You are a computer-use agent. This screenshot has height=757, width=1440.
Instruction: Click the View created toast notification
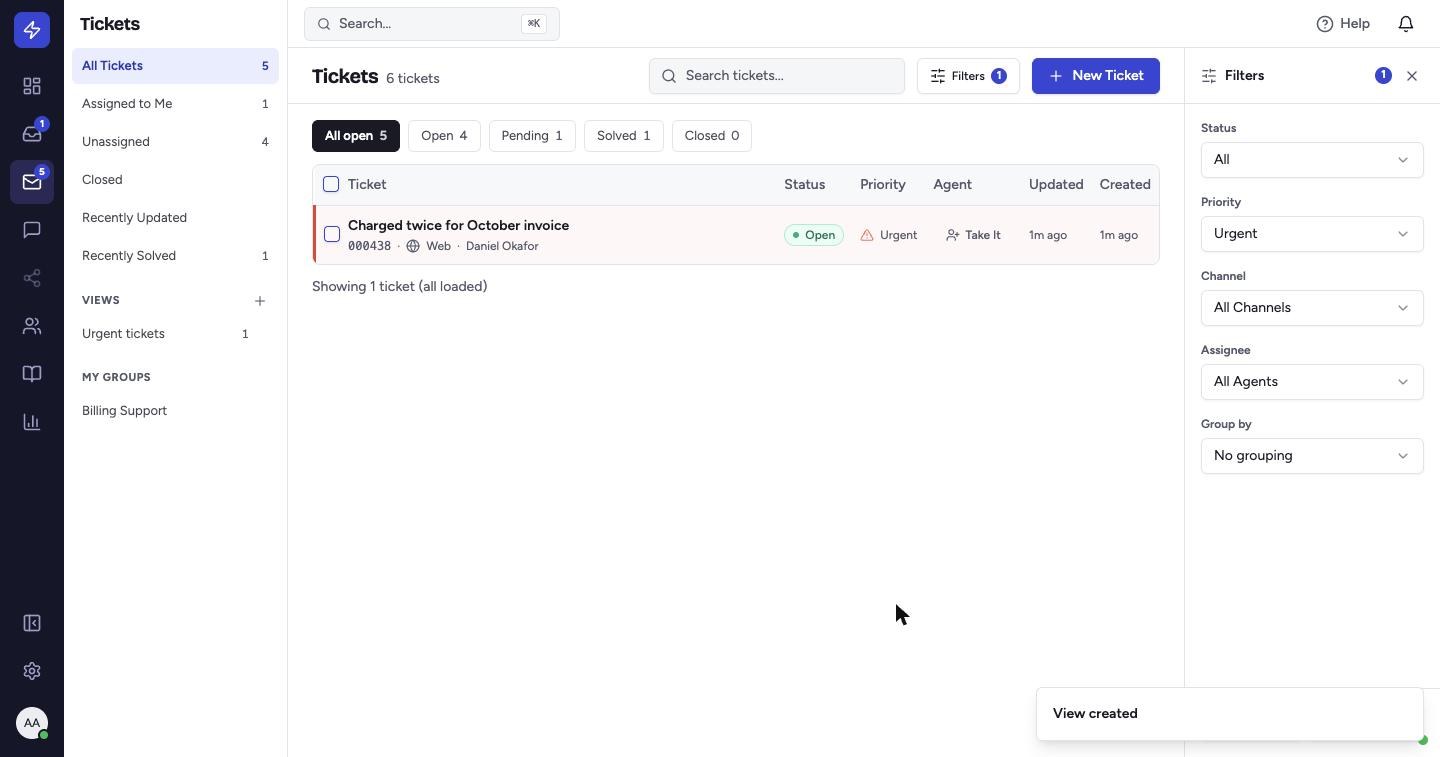1230,714
